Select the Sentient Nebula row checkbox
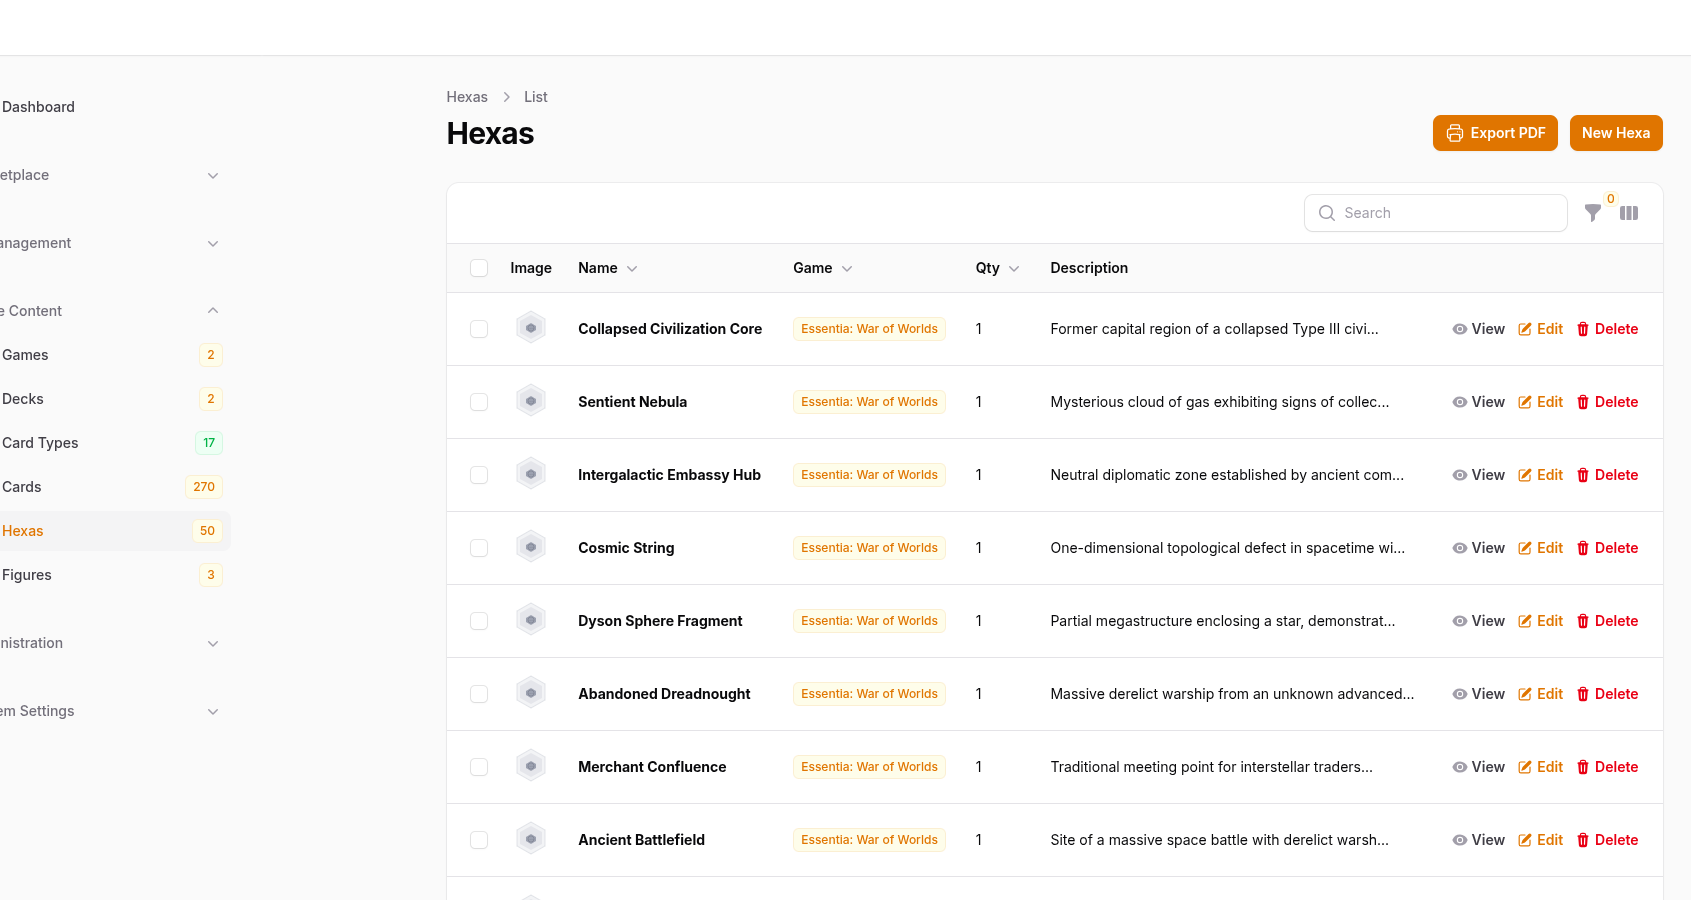Image resolution: width=1691 pixels, height=900 pixels. (x=479, y=402)
